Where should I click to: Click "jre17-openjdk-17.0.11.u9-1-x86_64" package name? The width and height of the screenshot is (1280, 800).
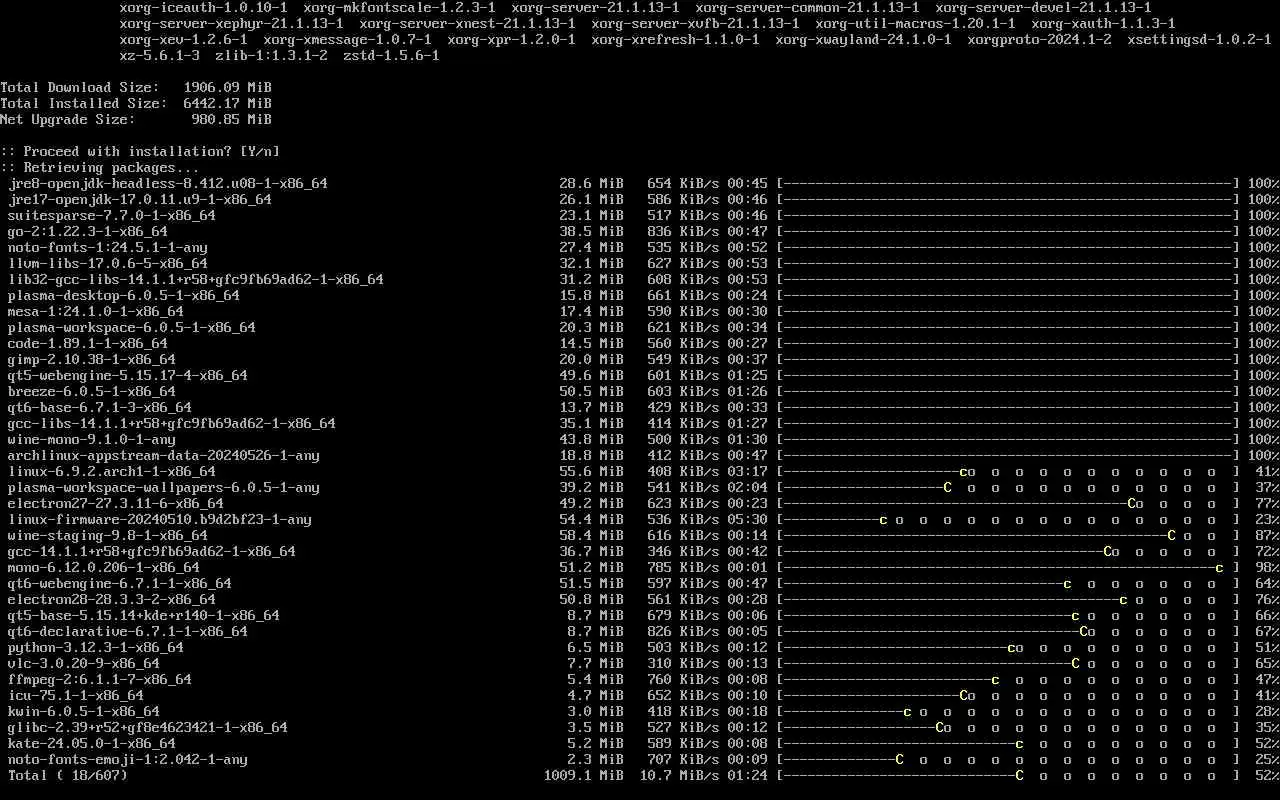[x=140, y=199]
